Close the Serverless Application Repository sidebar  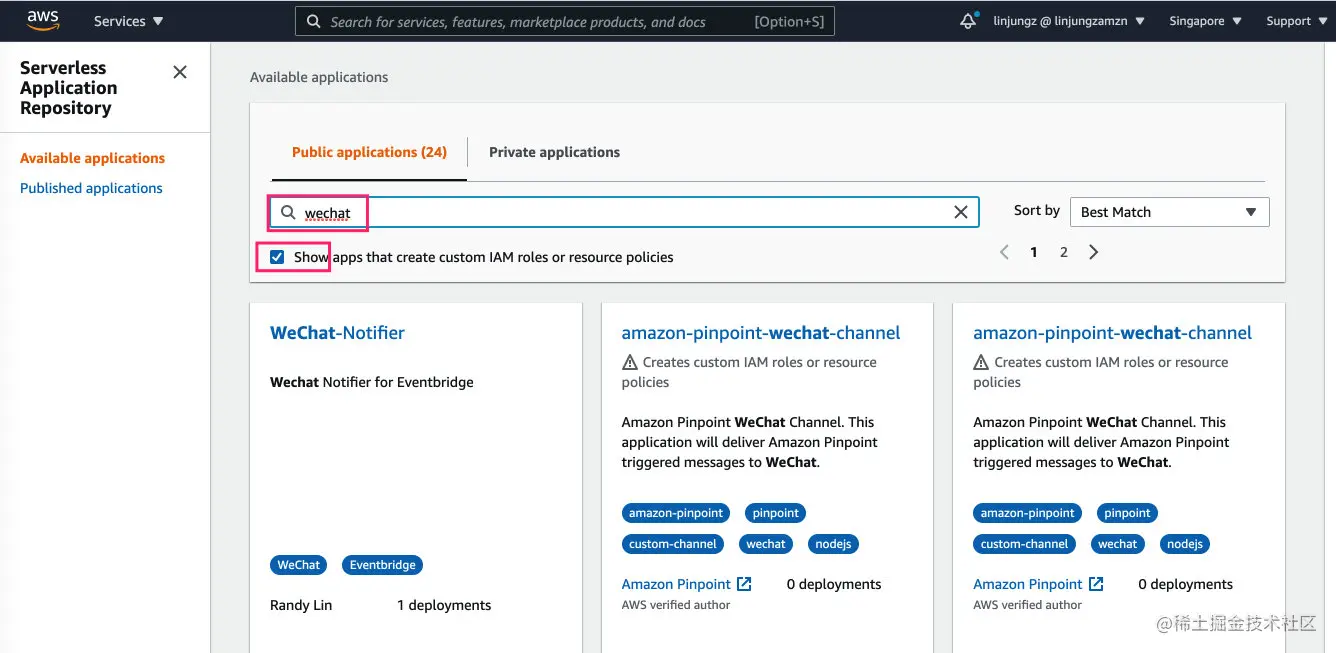(180, 72)
